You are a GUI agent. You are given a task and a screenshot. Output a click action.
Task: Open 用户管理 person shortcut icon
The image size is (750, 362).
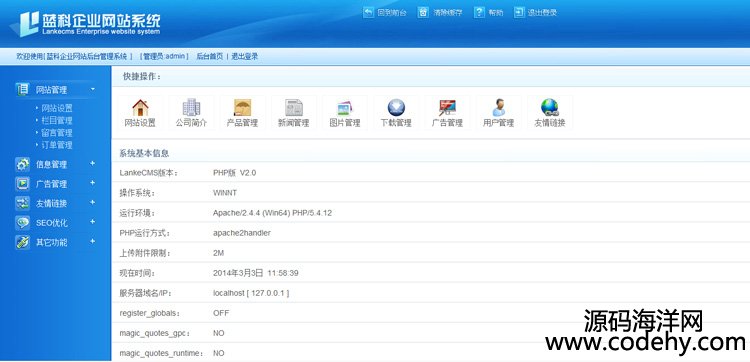click(498, 108)
